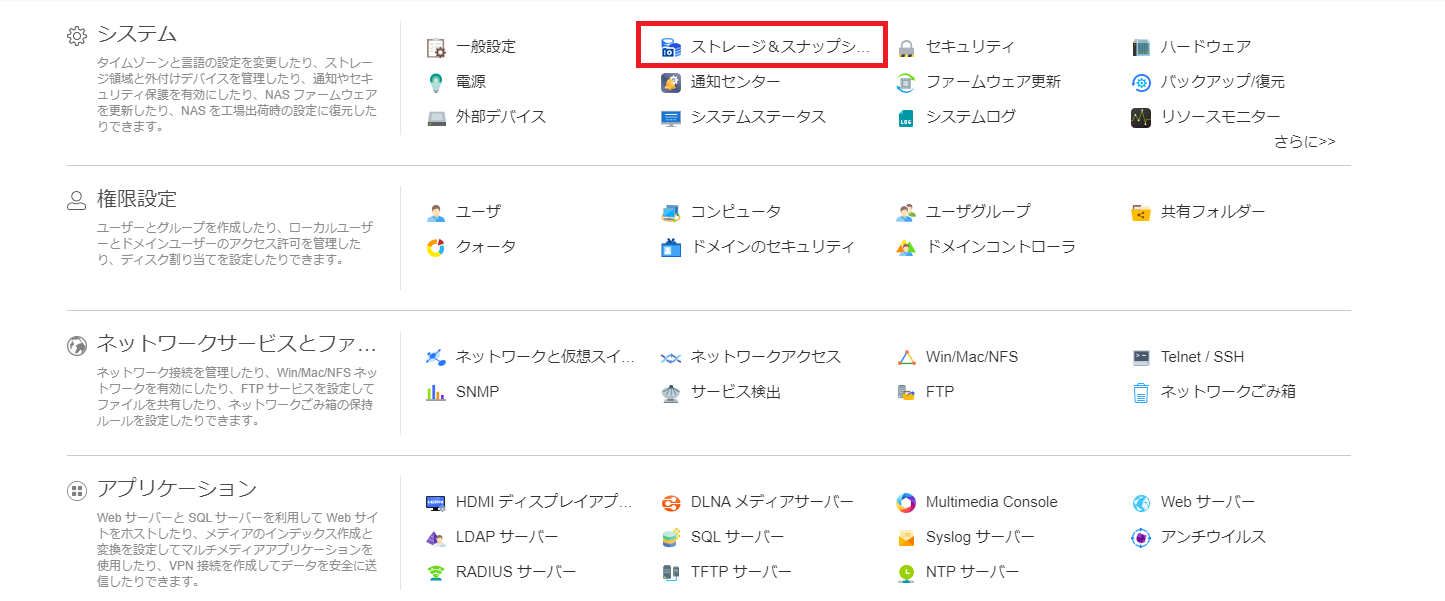Click the 通知センター notification icon

(671, 82)
